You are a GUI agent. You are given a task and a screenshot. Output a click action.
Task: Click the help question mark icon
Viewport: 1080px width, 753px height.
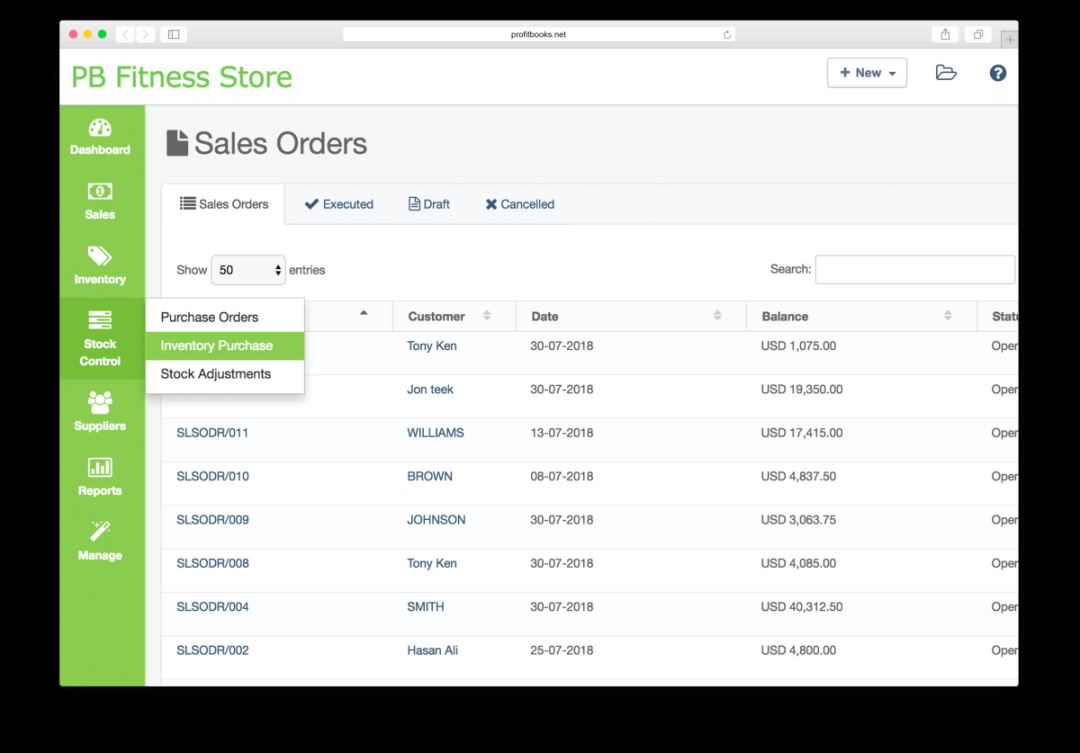tap(997, 72)
